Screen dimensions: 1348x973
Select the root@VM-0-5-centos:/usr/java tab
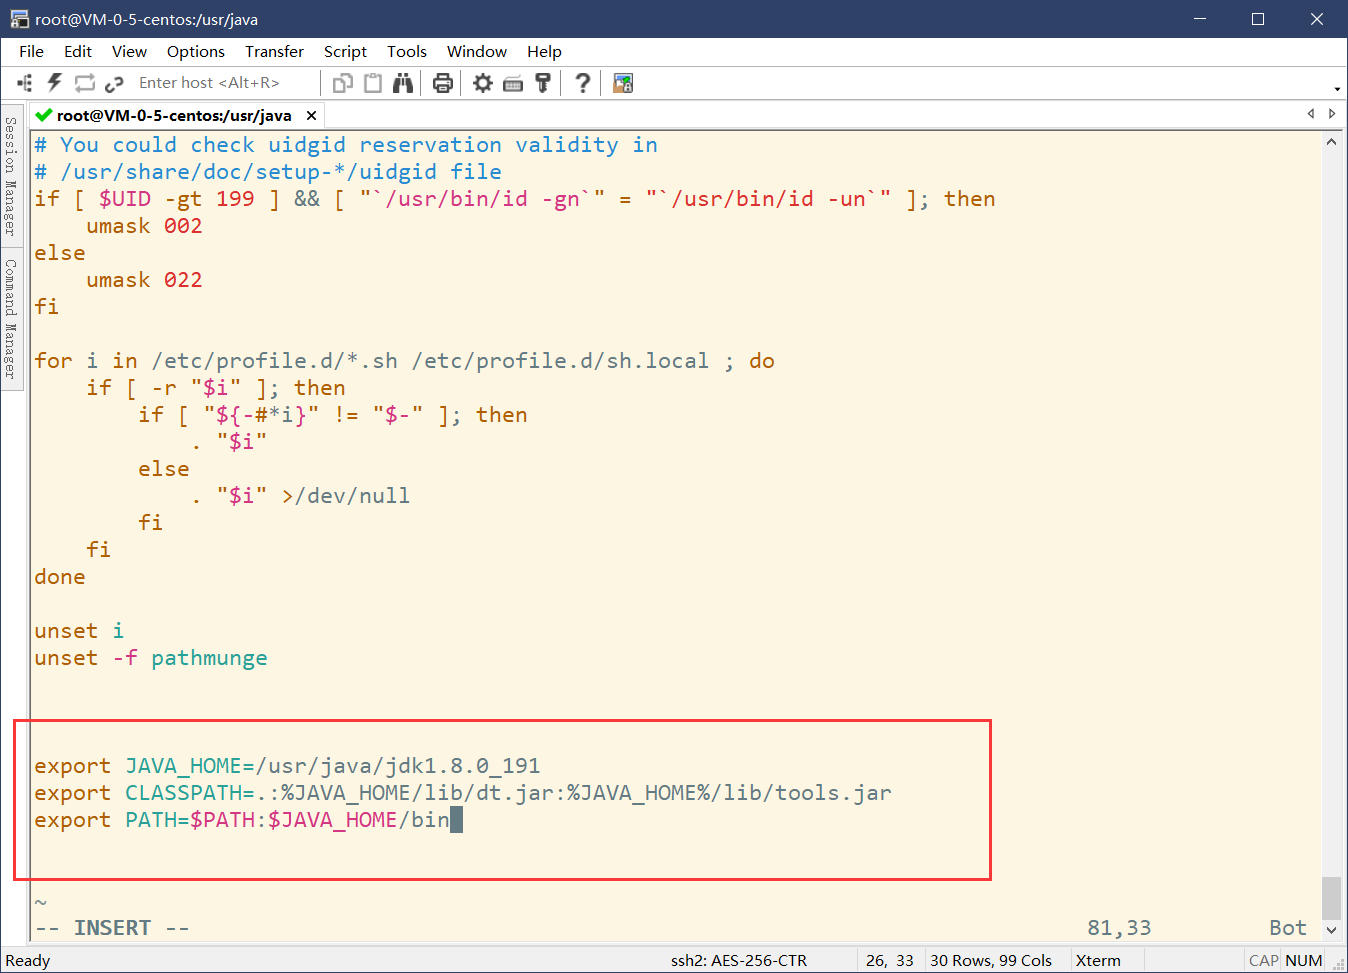tap(174, 115)
